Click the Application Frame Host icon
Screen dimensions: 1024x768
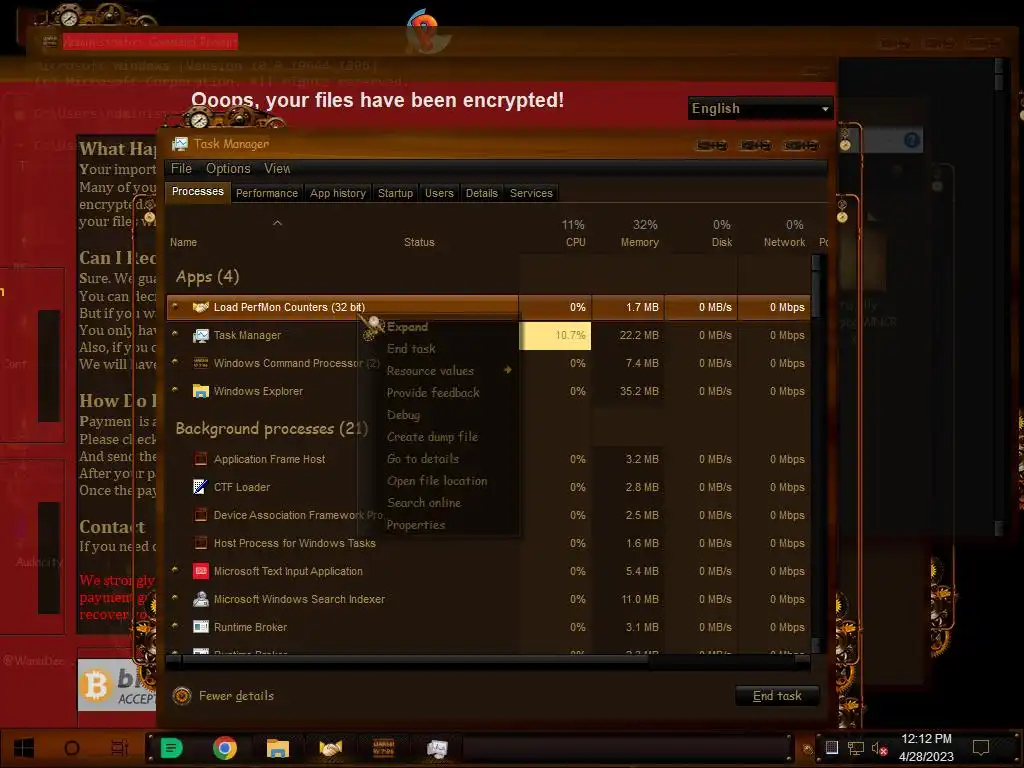[x=200, y=459]
